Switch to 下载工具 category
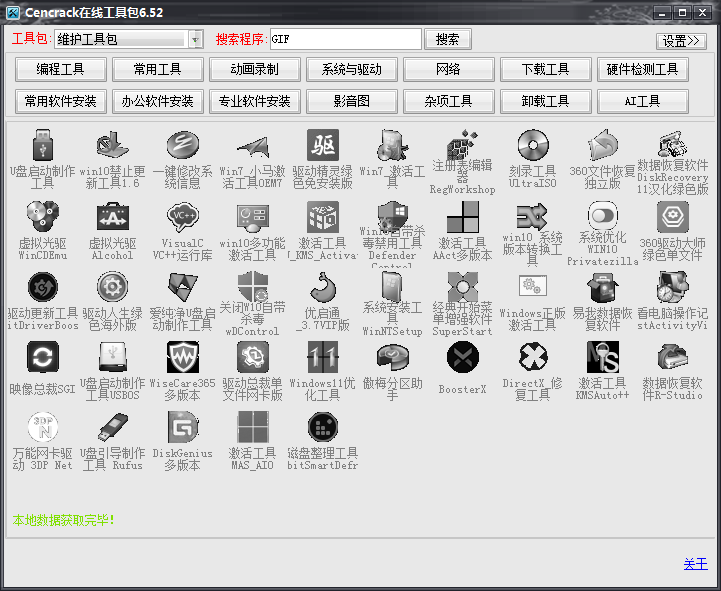Screen dimensions: 721x591 (546, 69)
